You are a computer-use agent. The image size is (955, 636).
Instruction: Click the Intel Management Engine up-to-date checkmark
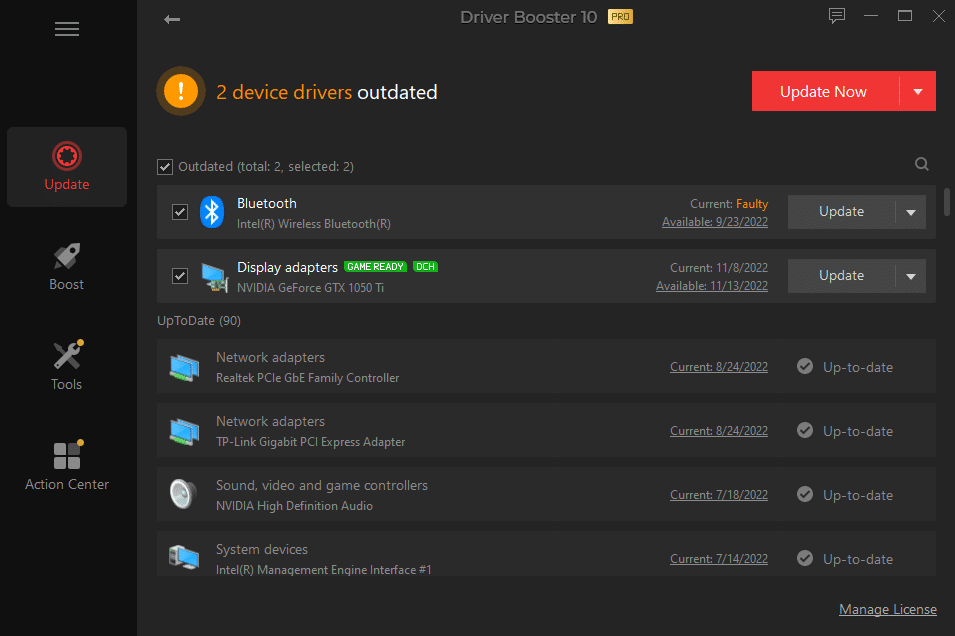click(805, 558)
